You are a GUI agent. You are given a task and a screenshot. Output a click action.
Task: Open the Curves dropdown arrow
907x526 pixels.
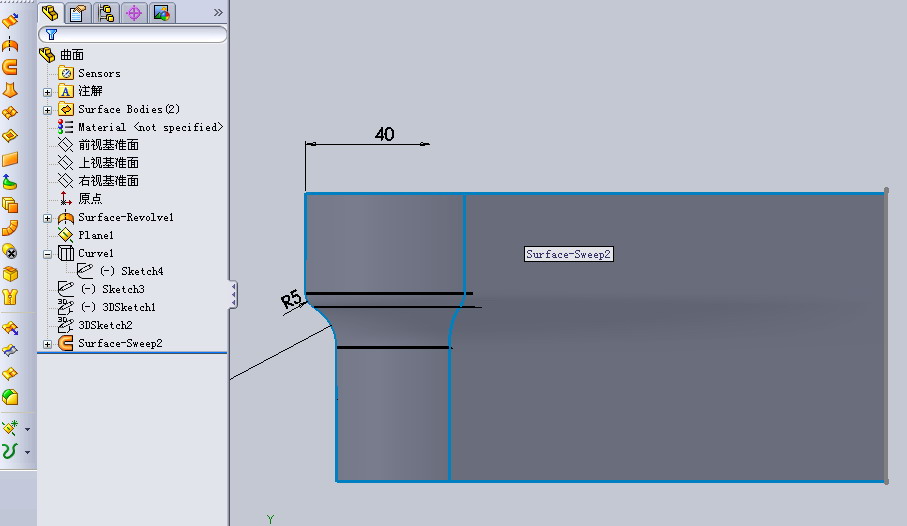(x=27, y=453)
